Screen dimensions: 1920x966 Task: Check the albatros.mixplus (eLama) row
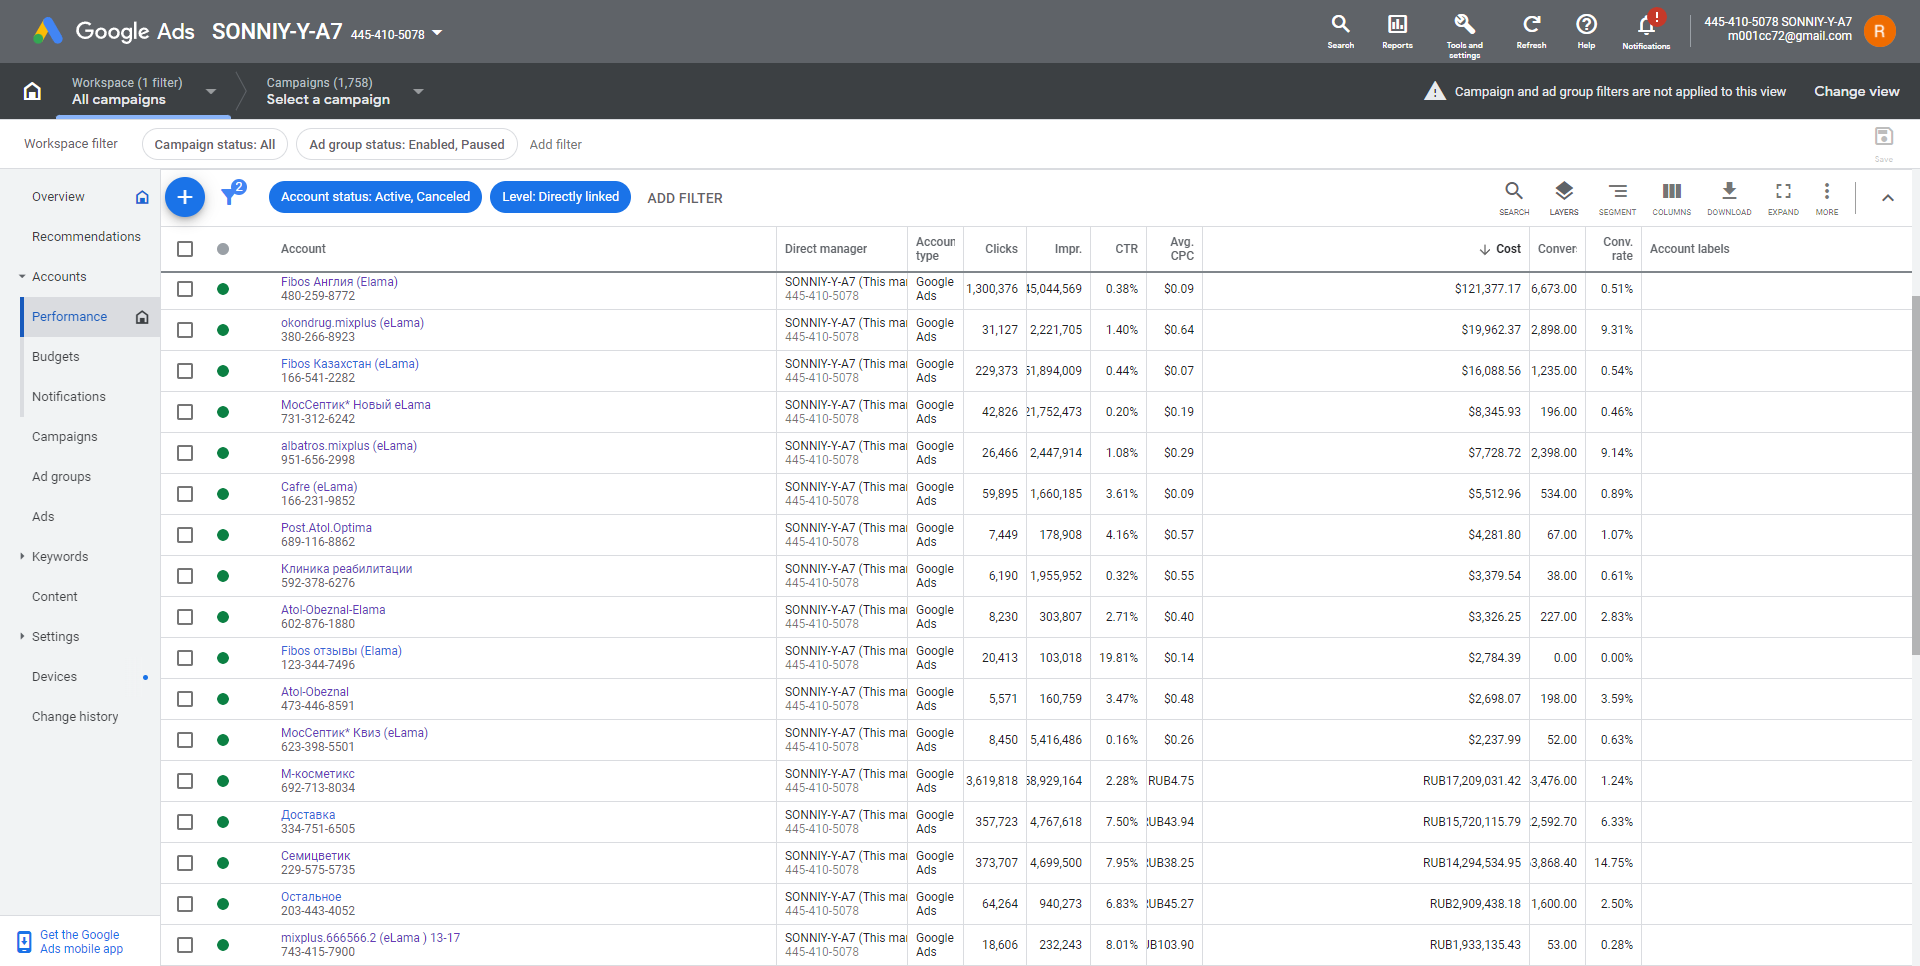point(185,453)
